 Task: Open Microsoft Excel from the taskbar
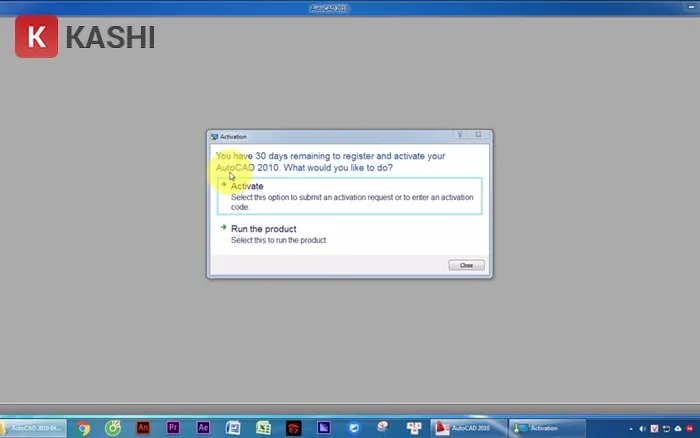click(263, 428)
